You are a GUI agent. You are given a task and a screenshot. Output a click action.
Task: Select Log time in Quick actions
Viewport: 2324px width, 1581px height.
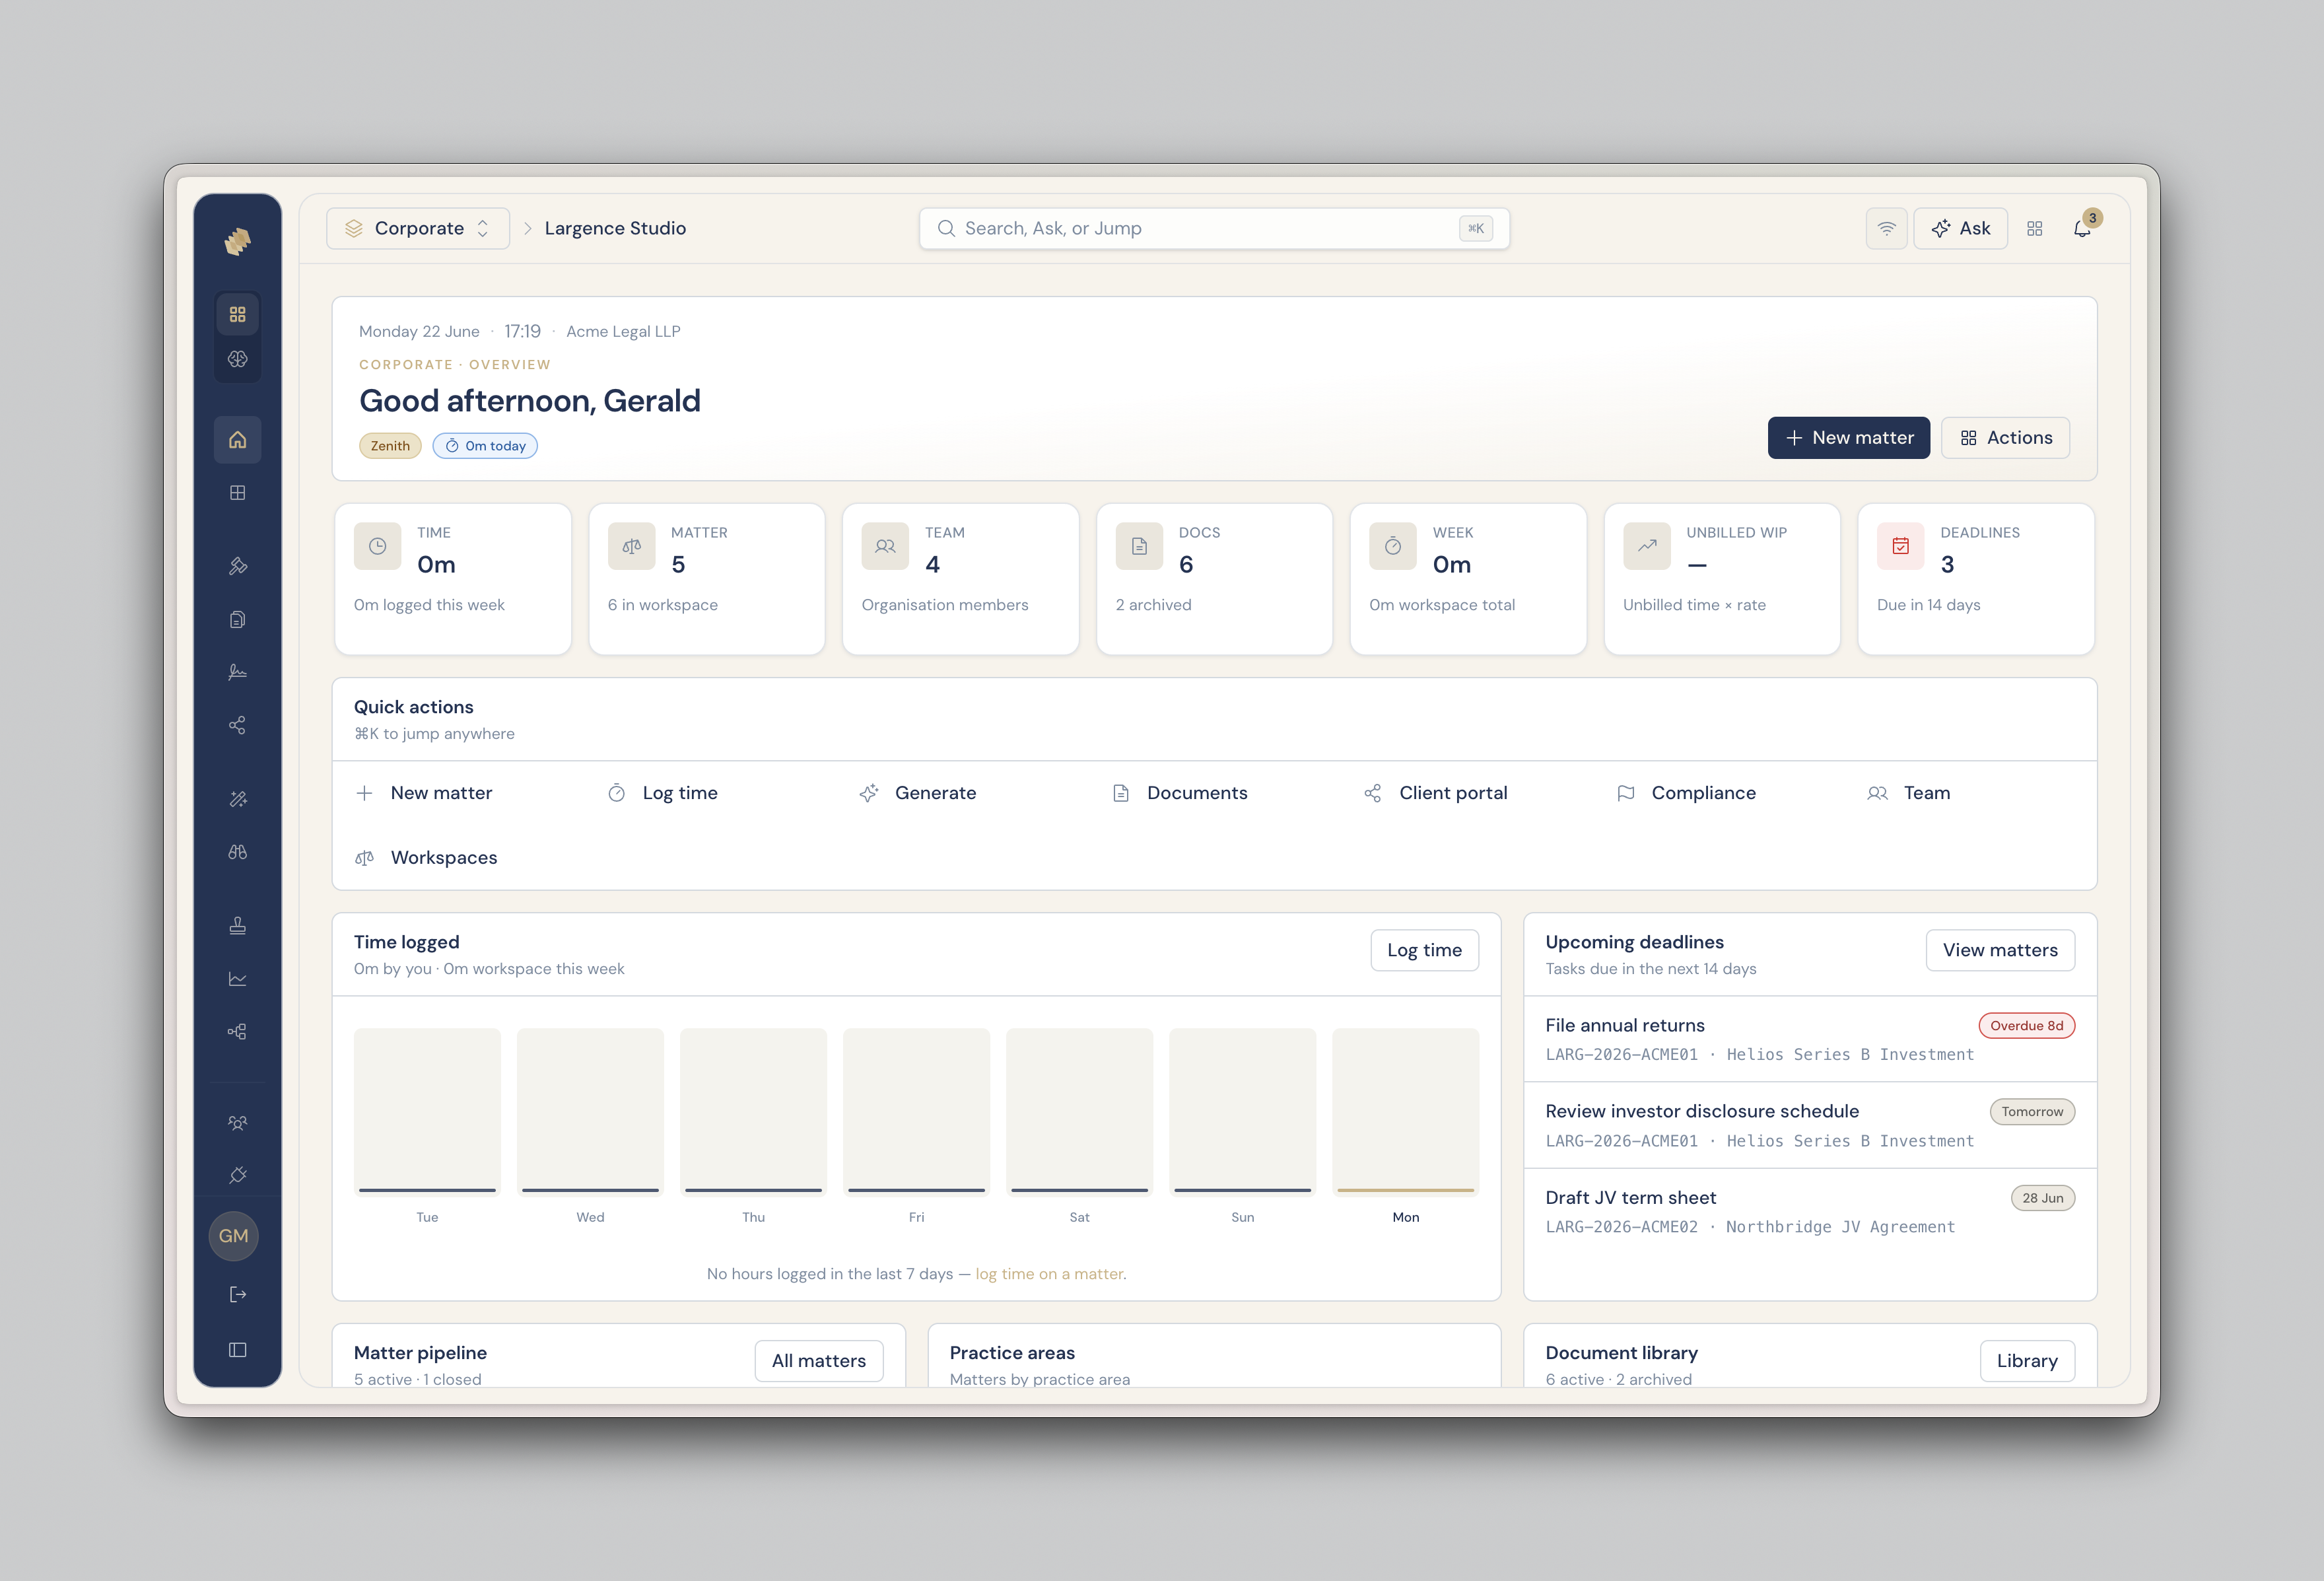663,793
